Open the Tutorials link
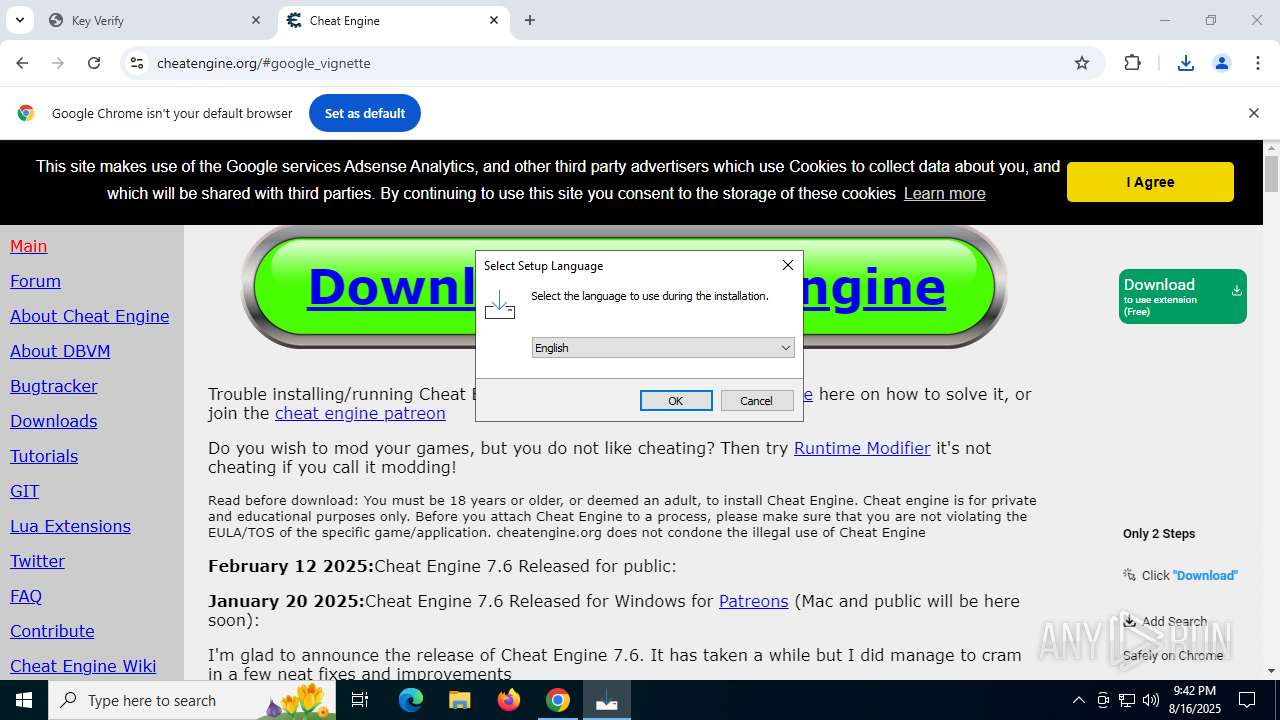This screenshot has height=720, width=1280. click(x=44, y=456)
